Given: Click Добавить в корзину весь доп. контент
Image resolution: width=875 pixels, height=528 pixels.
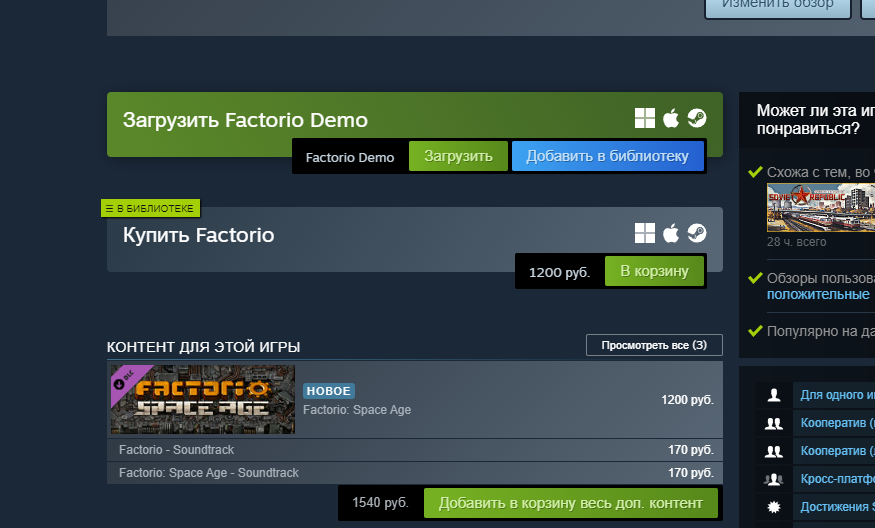Looking at the screenshot, I should 570,503.
